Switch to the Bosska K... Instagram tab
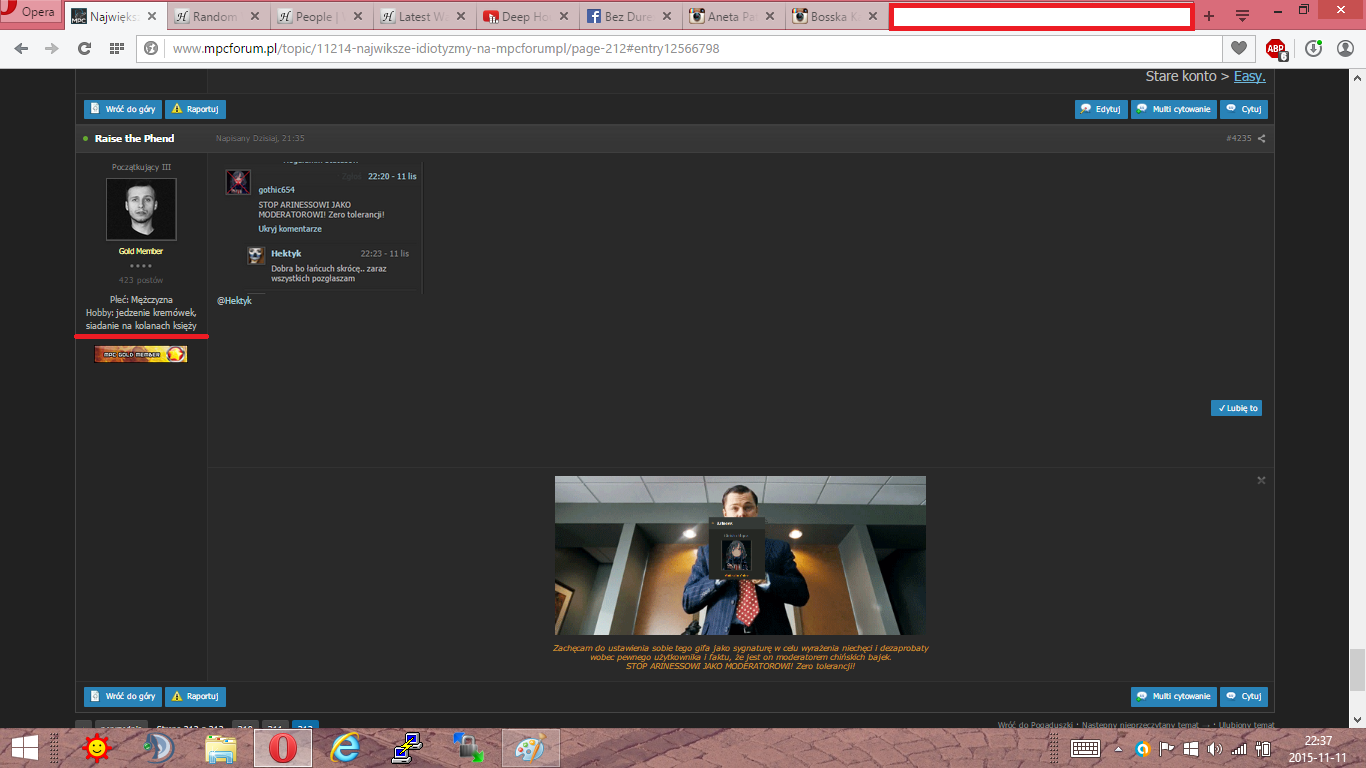Viewport: 1366px width, 768px height. point(836,17)
